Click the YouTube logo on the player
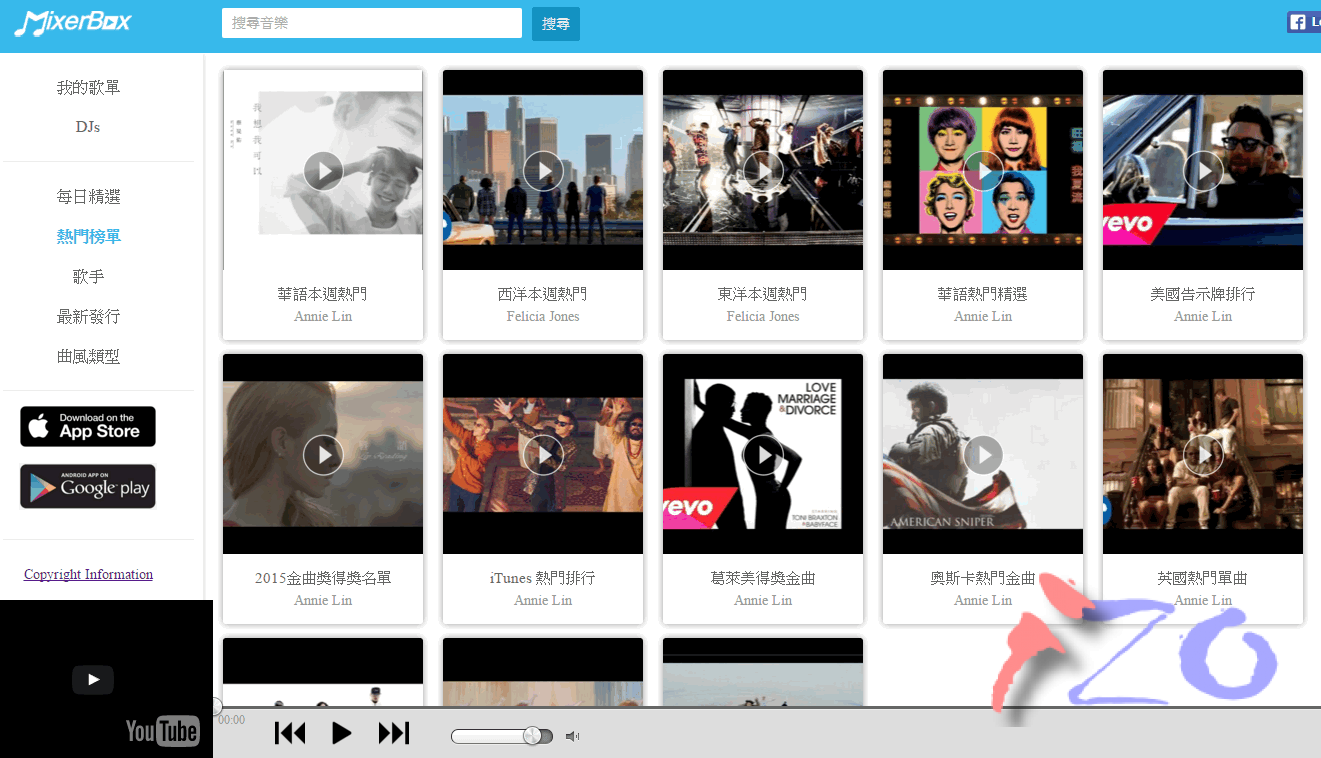 [x=162, y=731]
